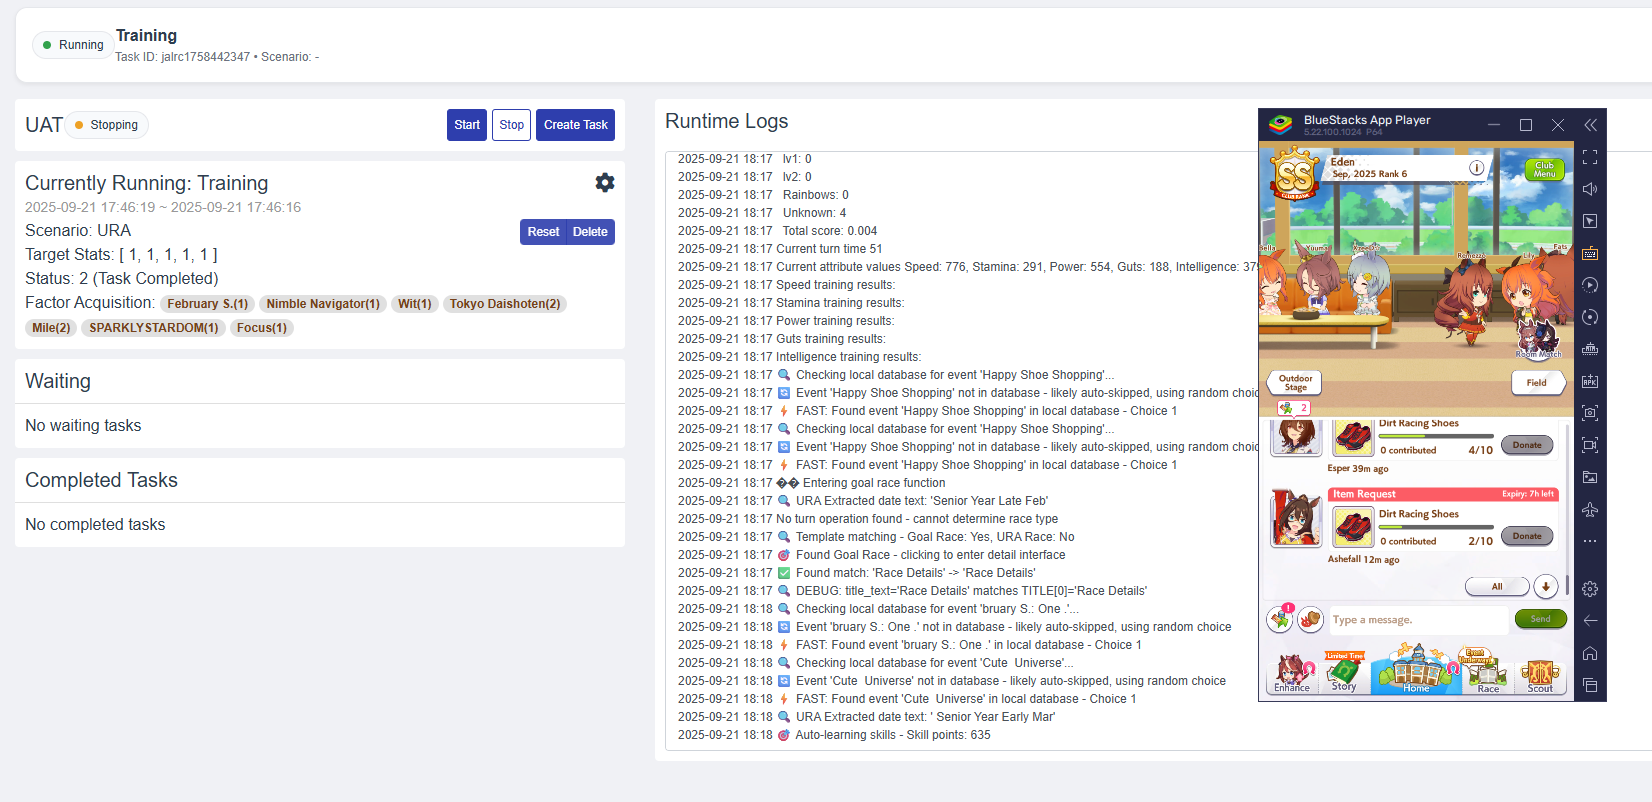Click Esper's avatar thumbnail in chat
This screenshot has height=802, width=1652.
click(1296, 438)
